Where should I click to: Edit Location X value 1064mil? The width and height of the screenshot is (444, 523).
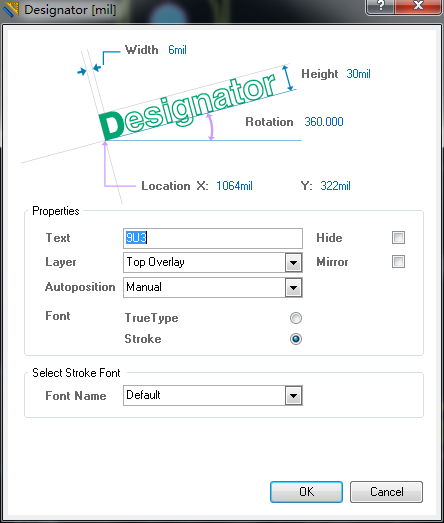234,186
